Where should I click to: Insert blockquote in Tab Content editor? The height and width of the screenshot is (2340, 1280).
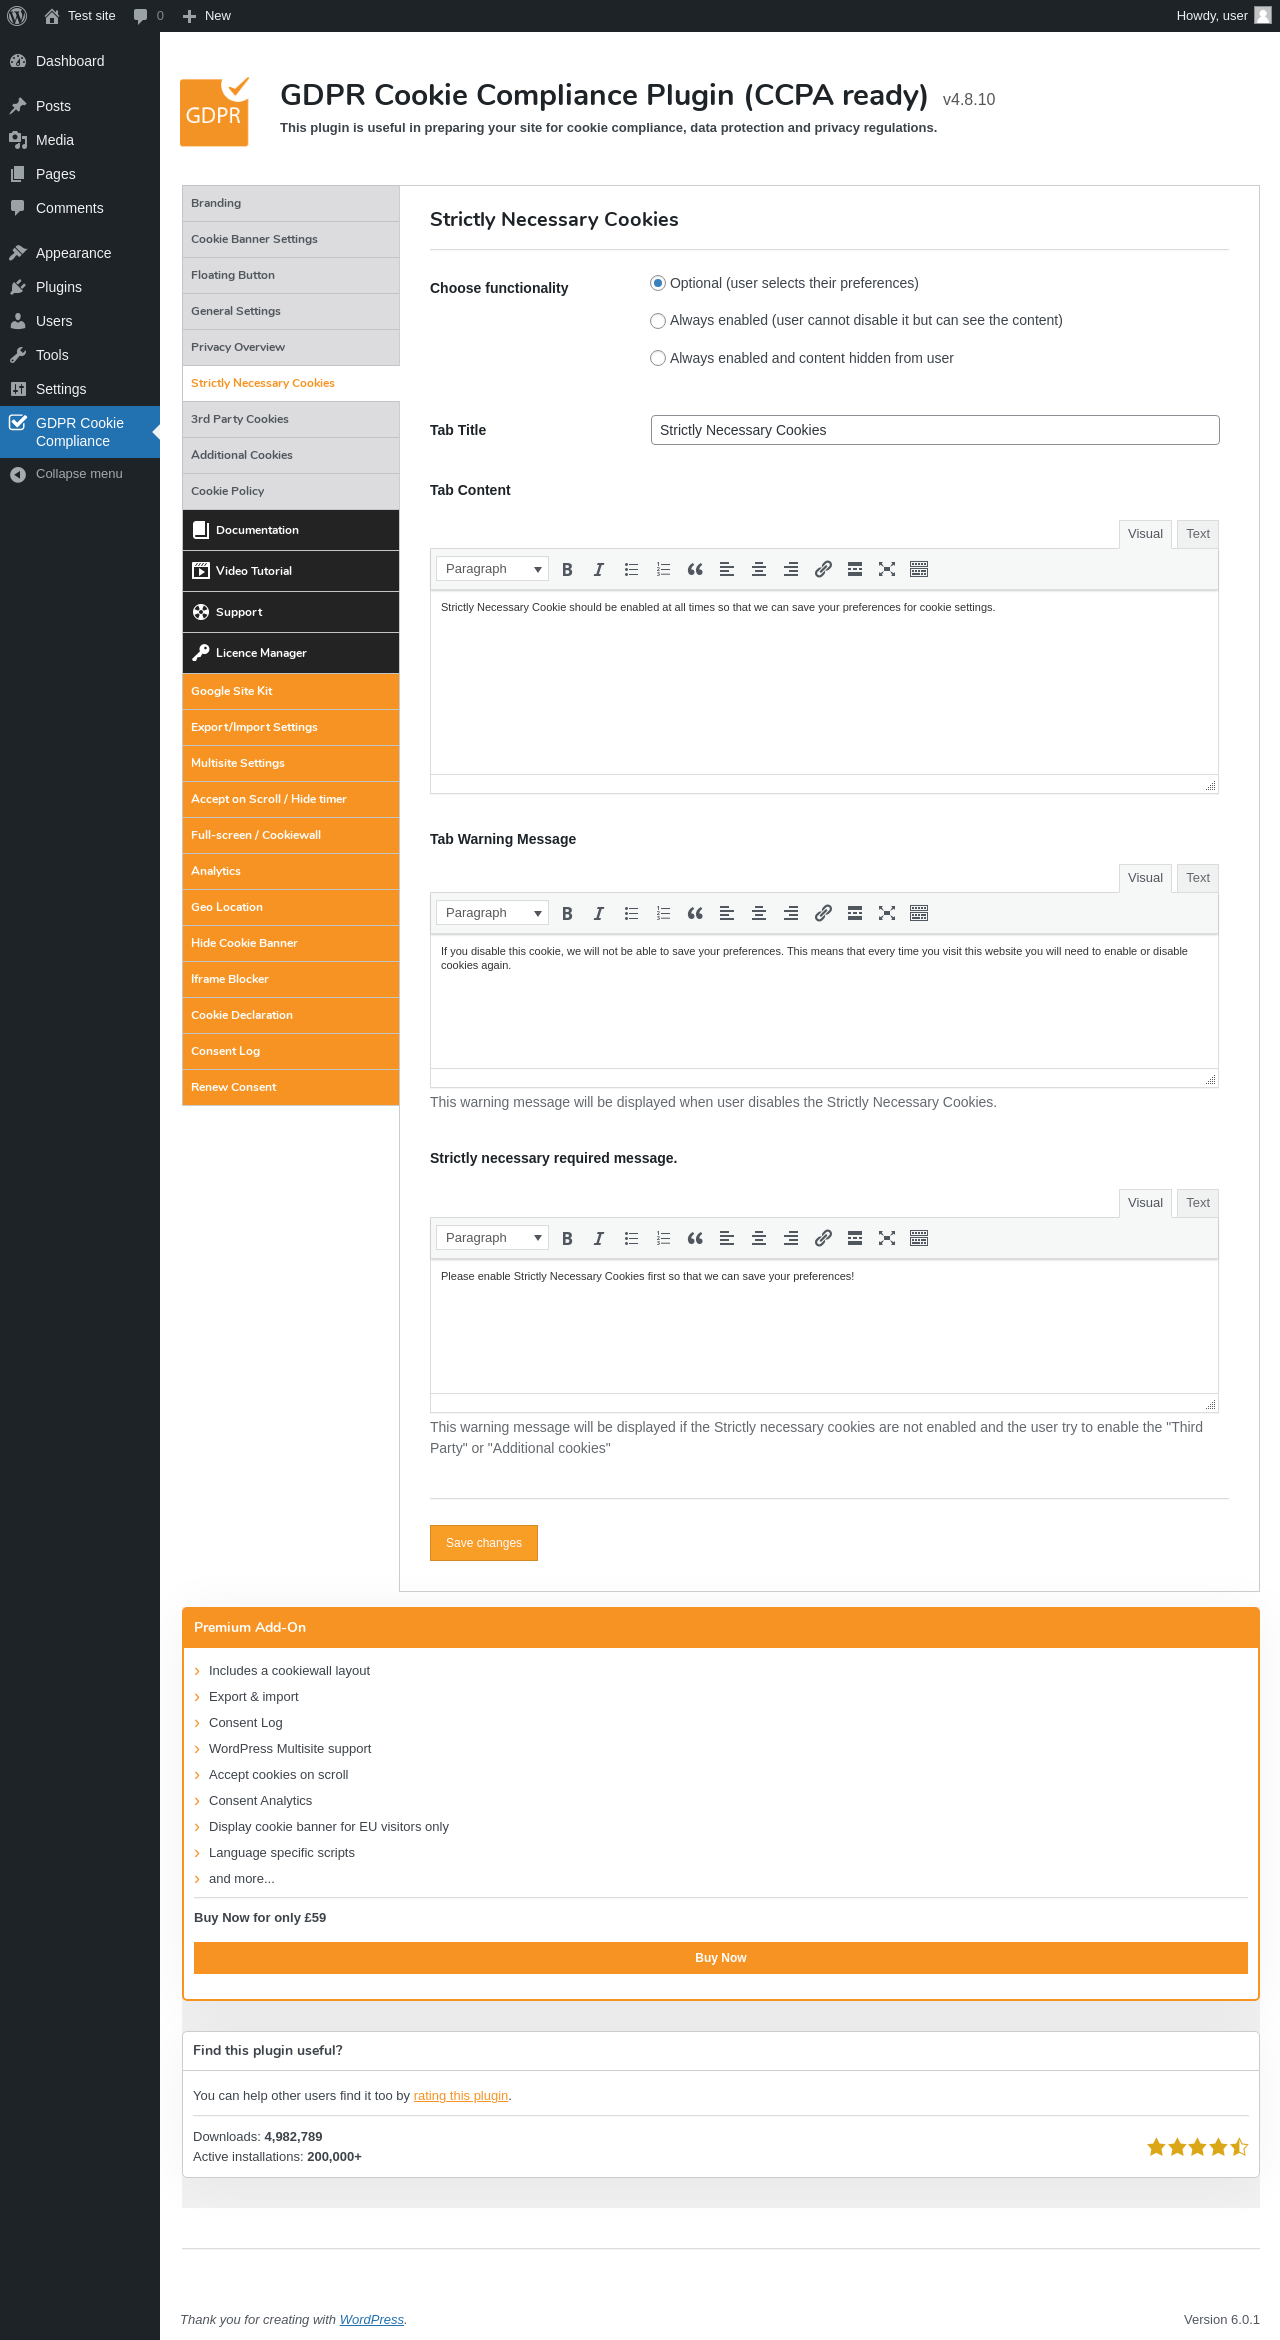695,569
